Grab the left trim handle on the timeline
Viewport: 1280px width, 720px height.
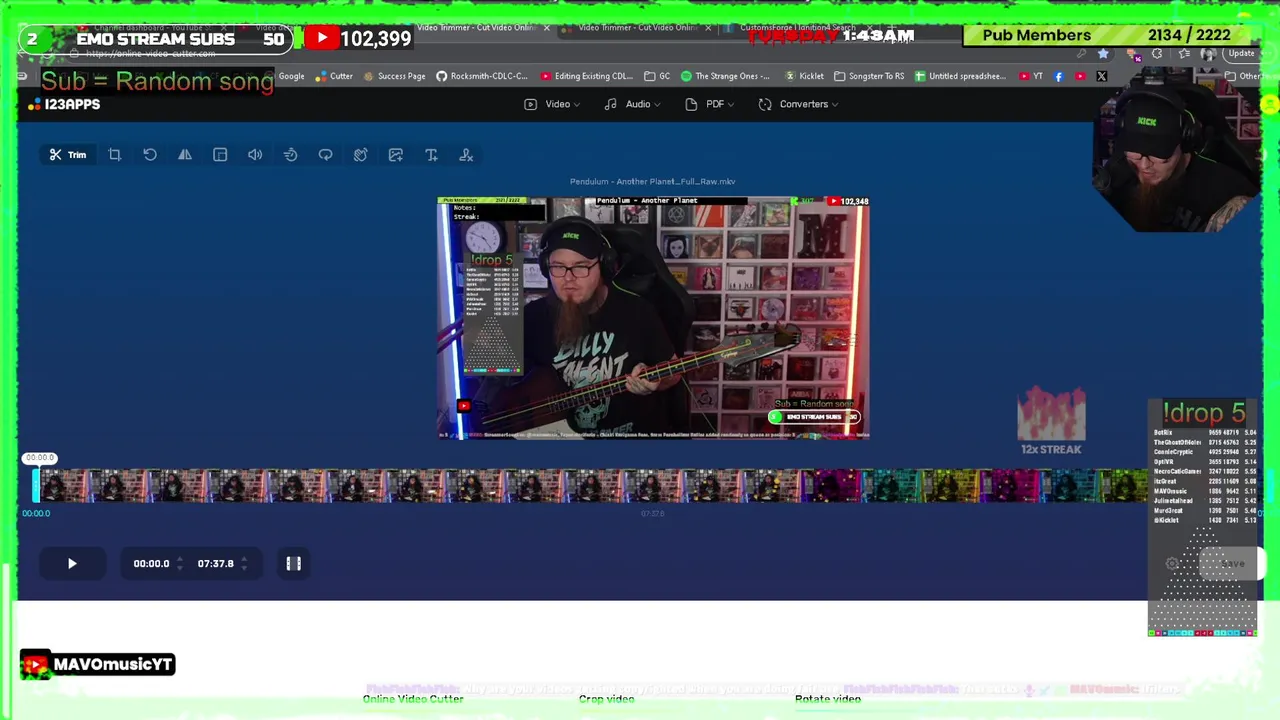pos(36,487)
